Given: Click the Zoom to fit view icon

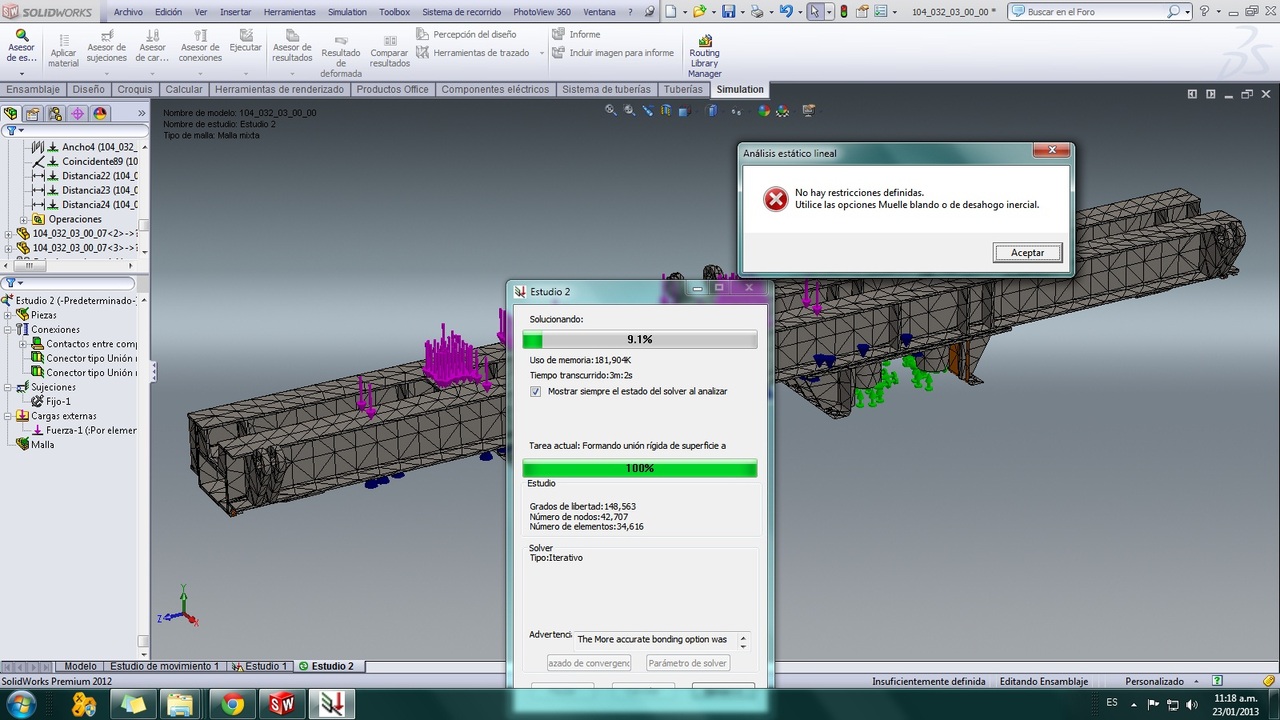Looking at the screenshot, I should pyautogui.click(x=611, y=111).
